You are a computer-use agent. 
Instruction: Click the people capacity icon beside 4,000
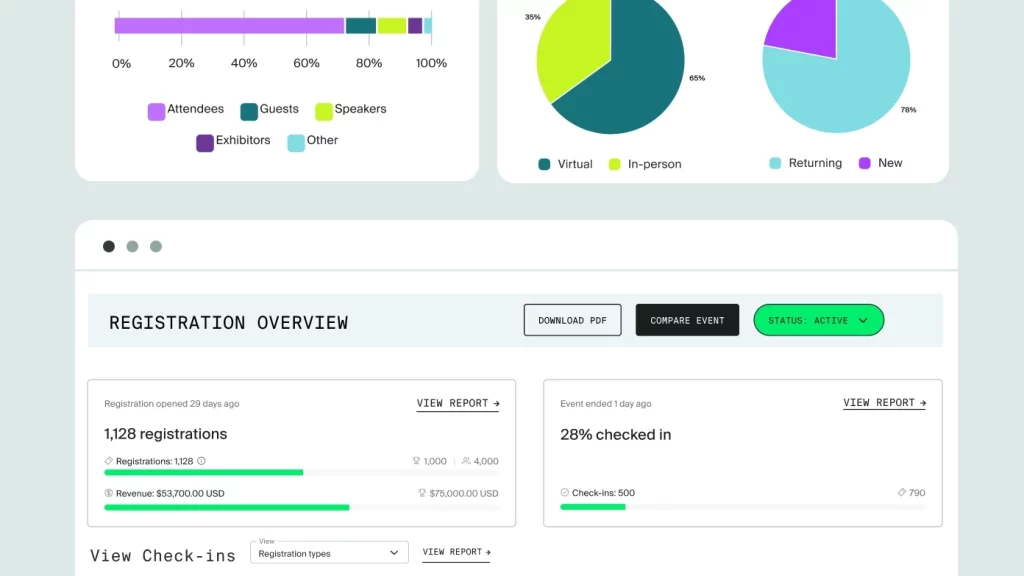click(x=466, y=461)
